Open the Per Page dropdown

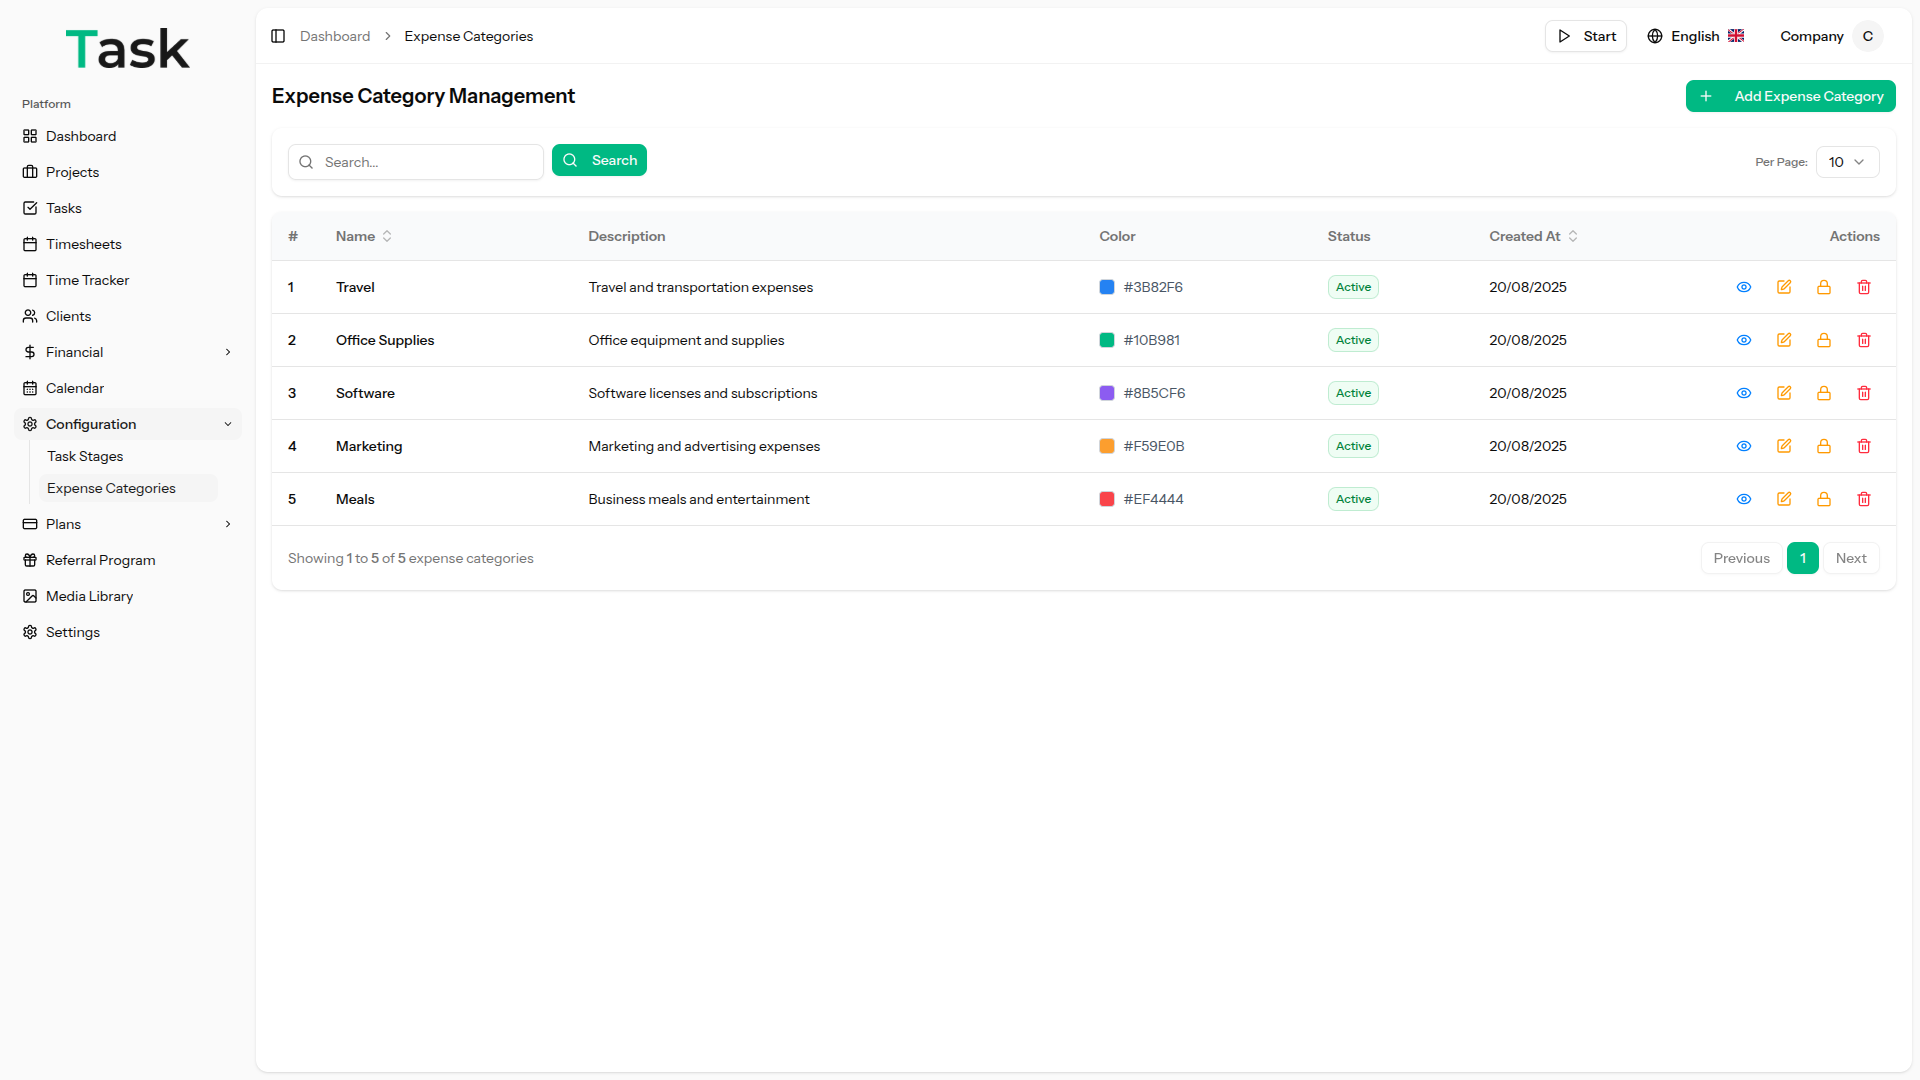coord(1847,162)
